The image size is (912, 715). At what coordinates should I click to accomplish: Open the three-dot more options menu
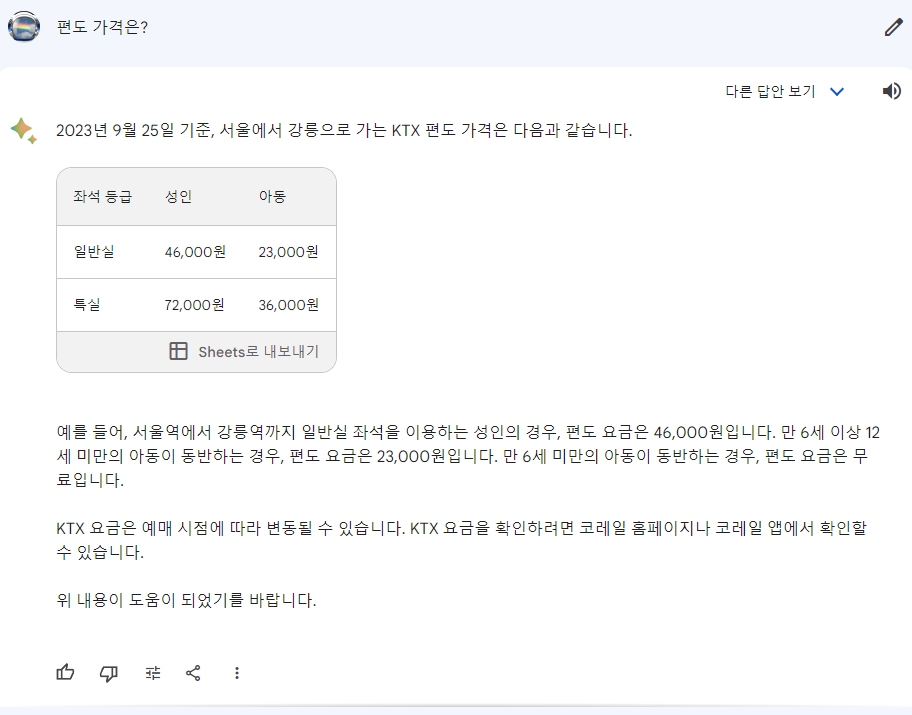(x=237, y=673)
